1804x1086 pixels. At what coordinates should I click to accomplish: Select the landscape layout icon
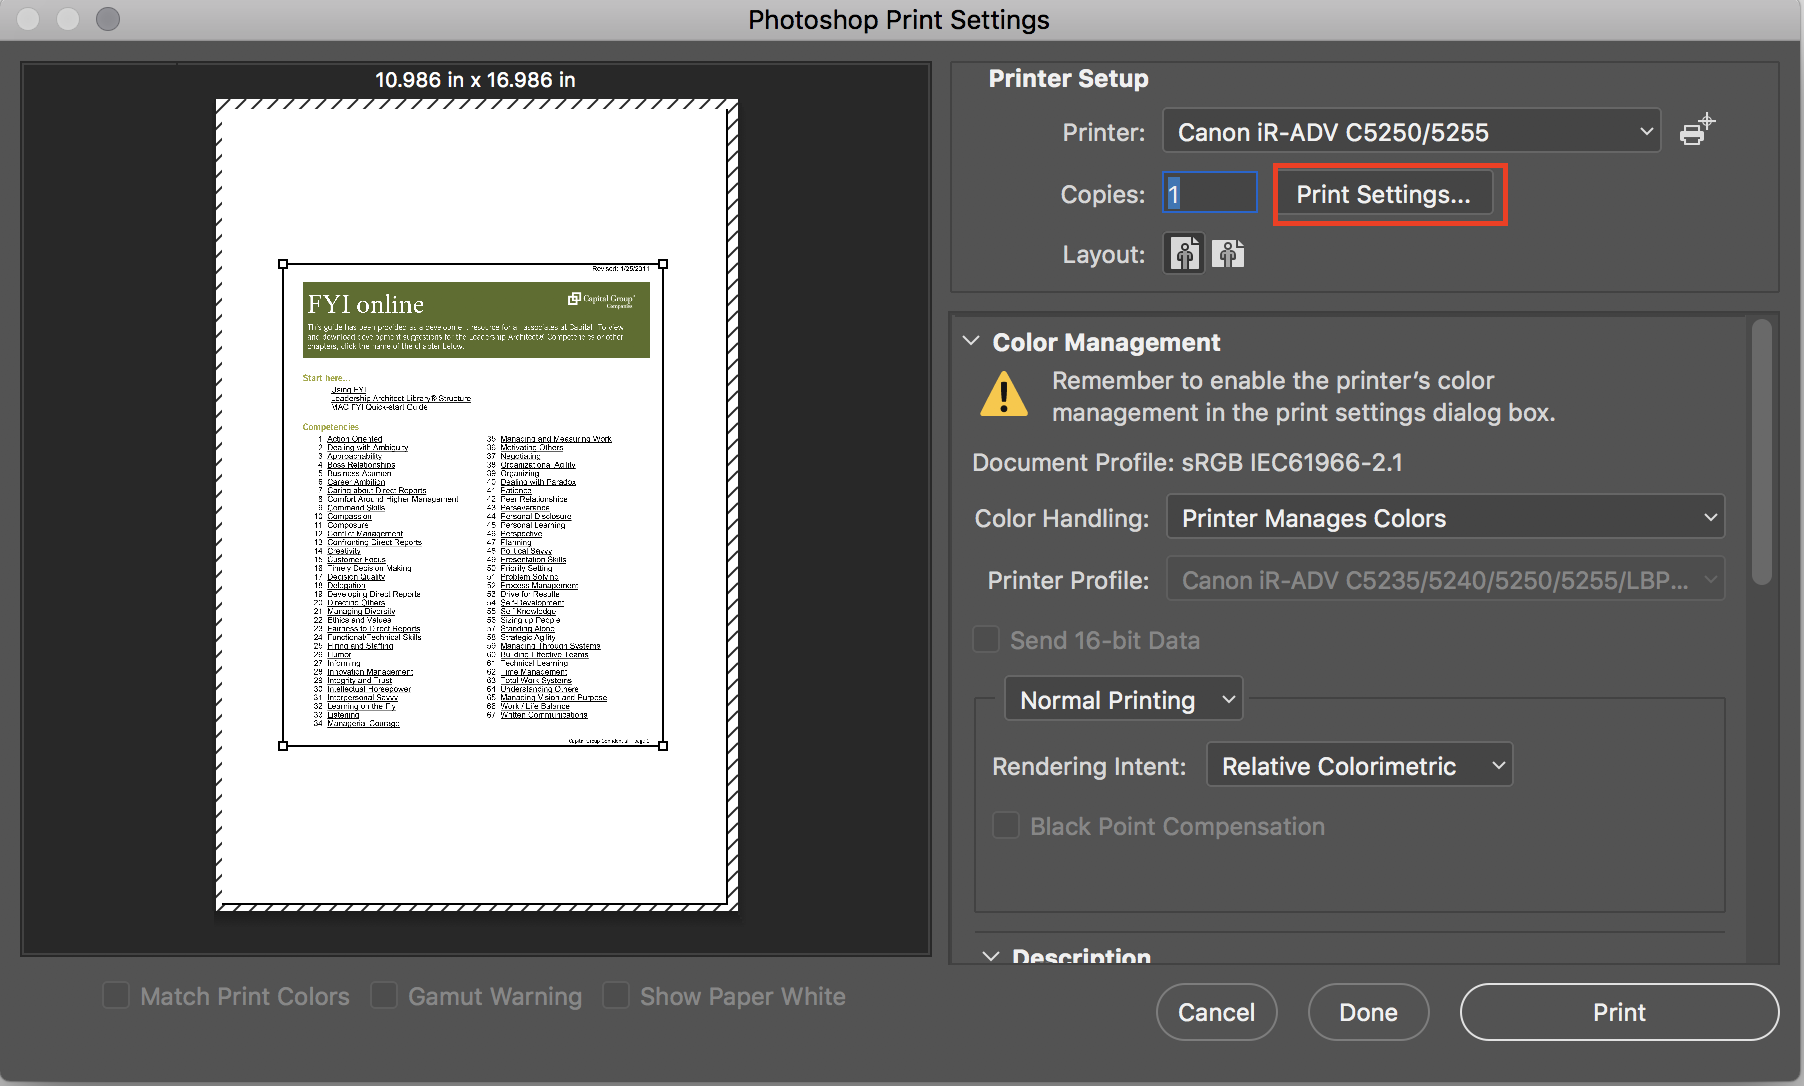pyautogui.click(x=1228, y=253)
